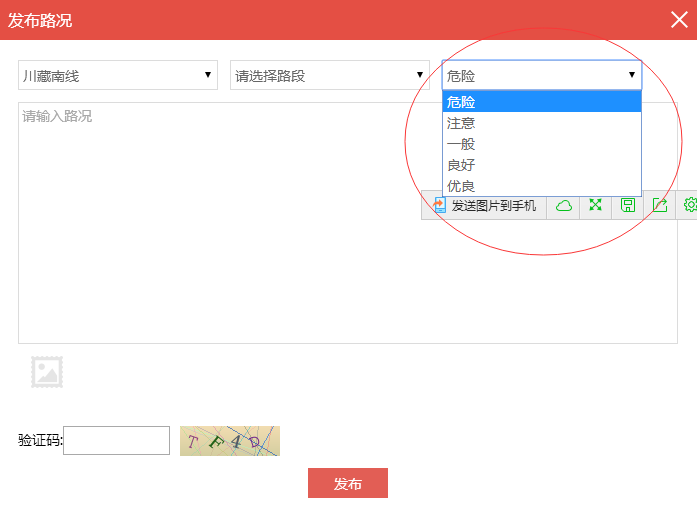Click the 验证码 input field

click(x=116, y=440)
